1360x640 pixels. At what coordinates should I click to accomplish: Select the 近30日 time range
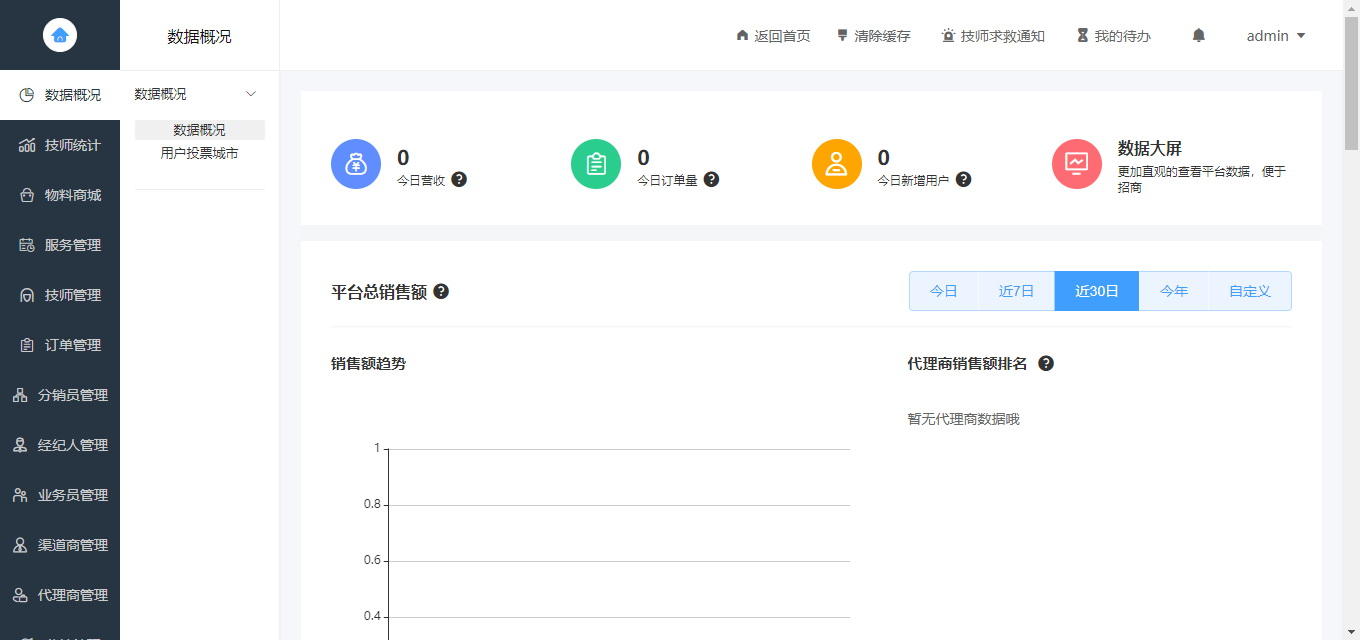coord(1097,291)
